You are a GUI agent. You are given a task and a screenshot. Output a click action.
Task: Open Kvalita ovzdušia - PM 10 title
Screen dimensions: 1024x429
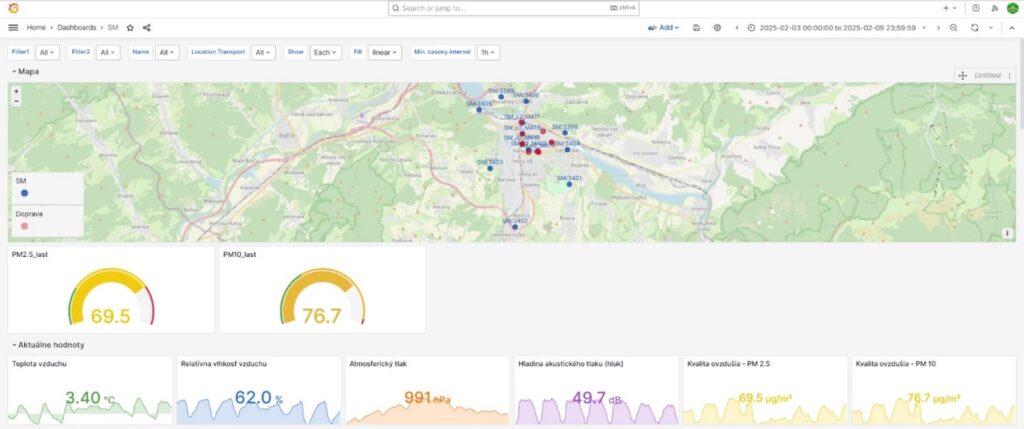(895, 364)
